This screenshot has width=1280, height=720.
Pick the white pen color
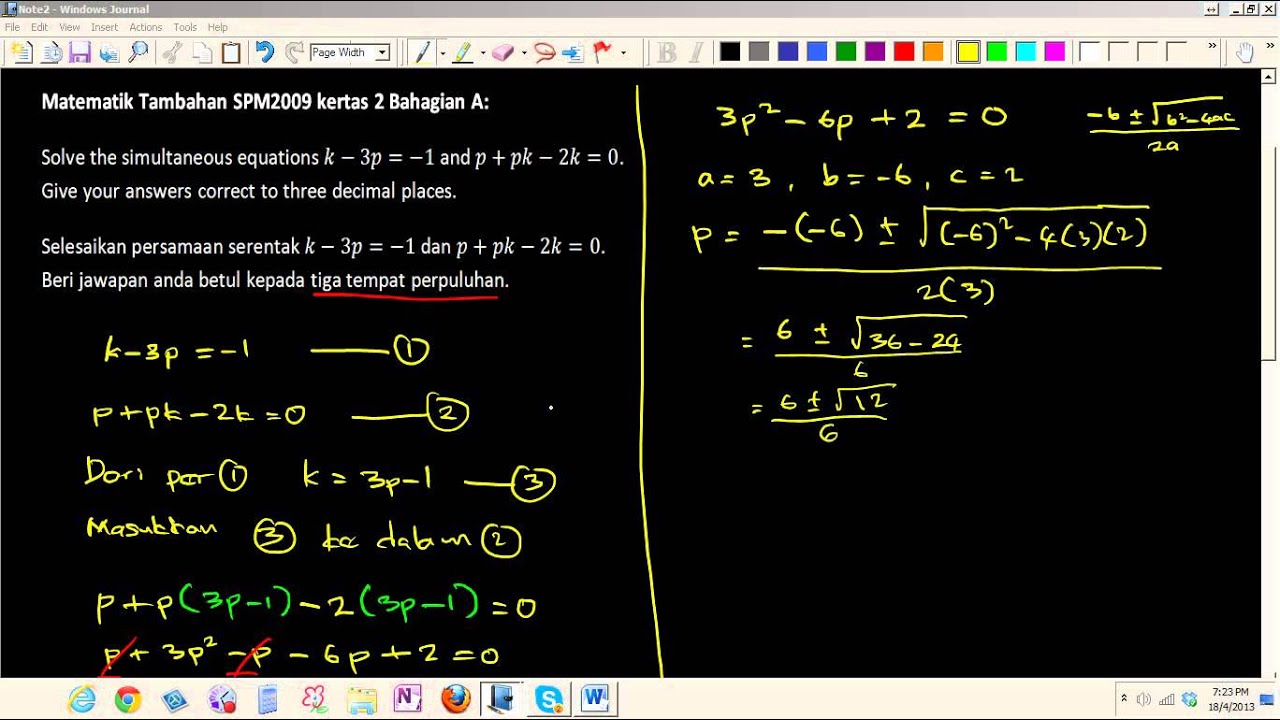1089,52
